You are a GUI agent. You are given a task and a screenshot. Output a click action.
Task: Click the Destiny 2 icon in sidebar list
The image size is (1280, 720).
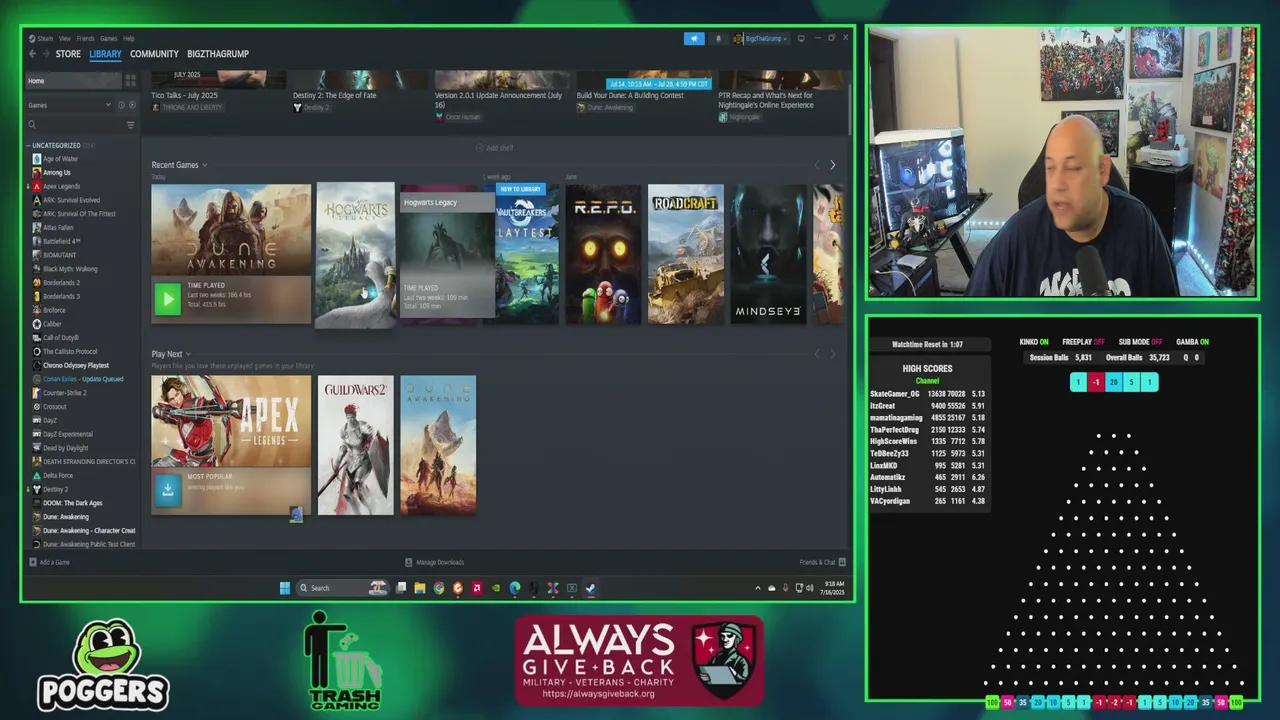pyautogui.click(x=37, y=489)
